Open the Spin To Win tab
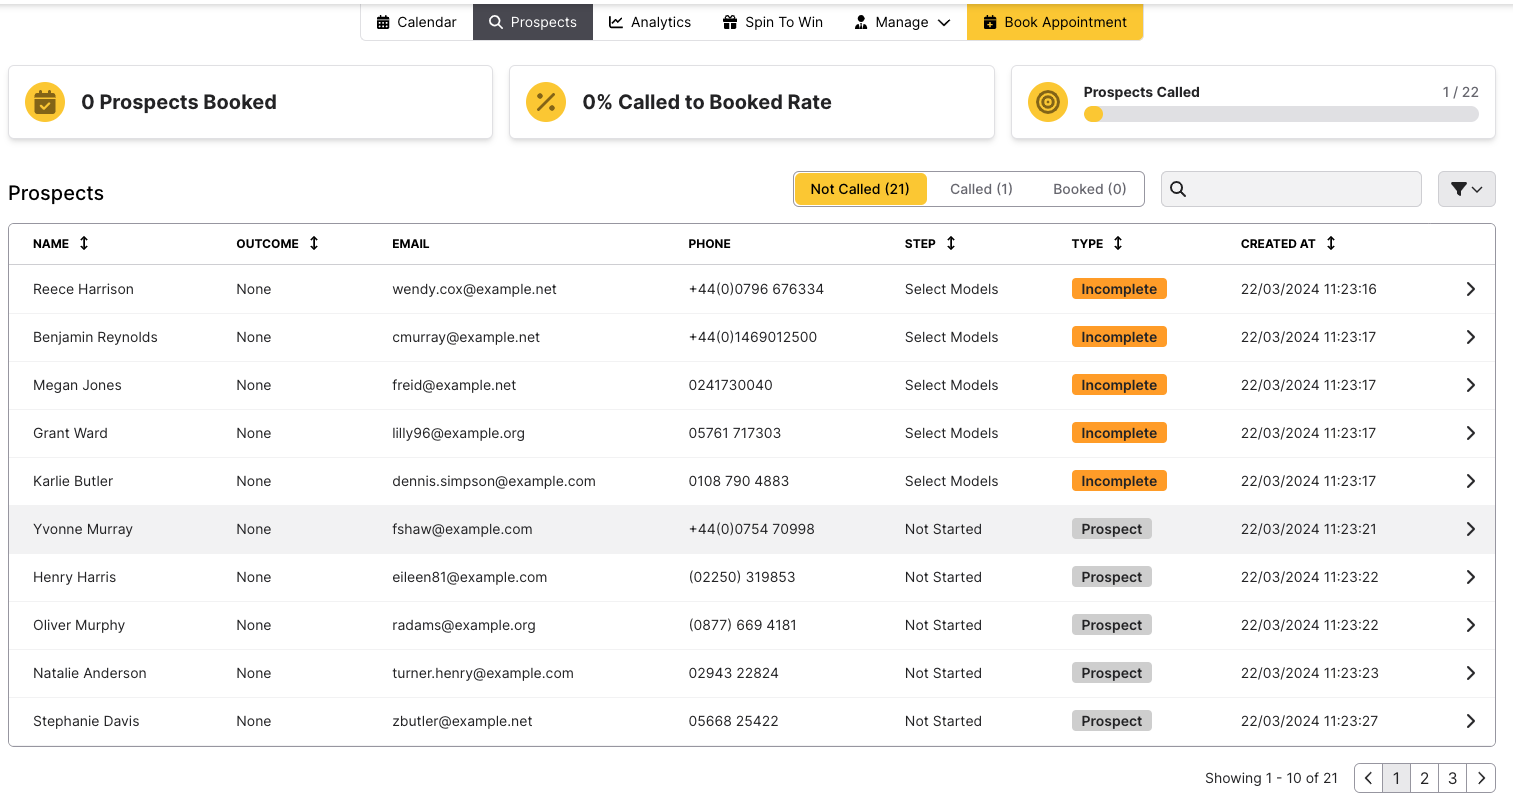Image resolution: width=1513 pixels, height=800 pixels. pos(773,22)
